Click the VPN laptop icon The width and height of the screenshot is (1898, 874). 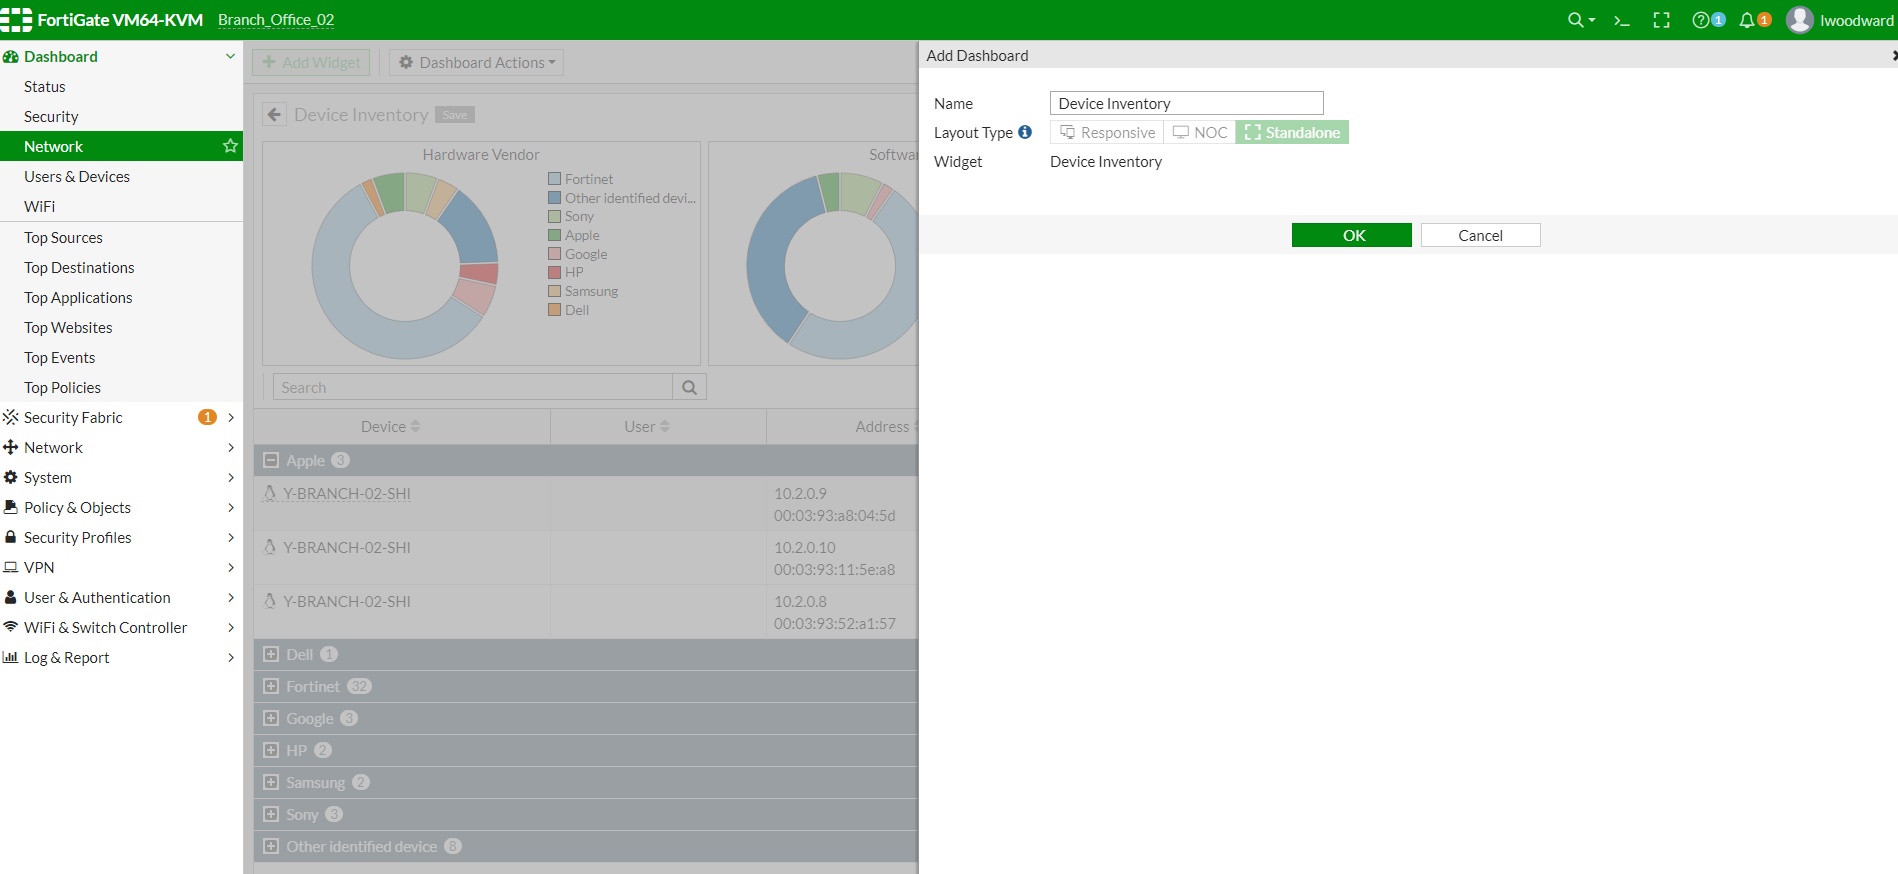(11, 567)
